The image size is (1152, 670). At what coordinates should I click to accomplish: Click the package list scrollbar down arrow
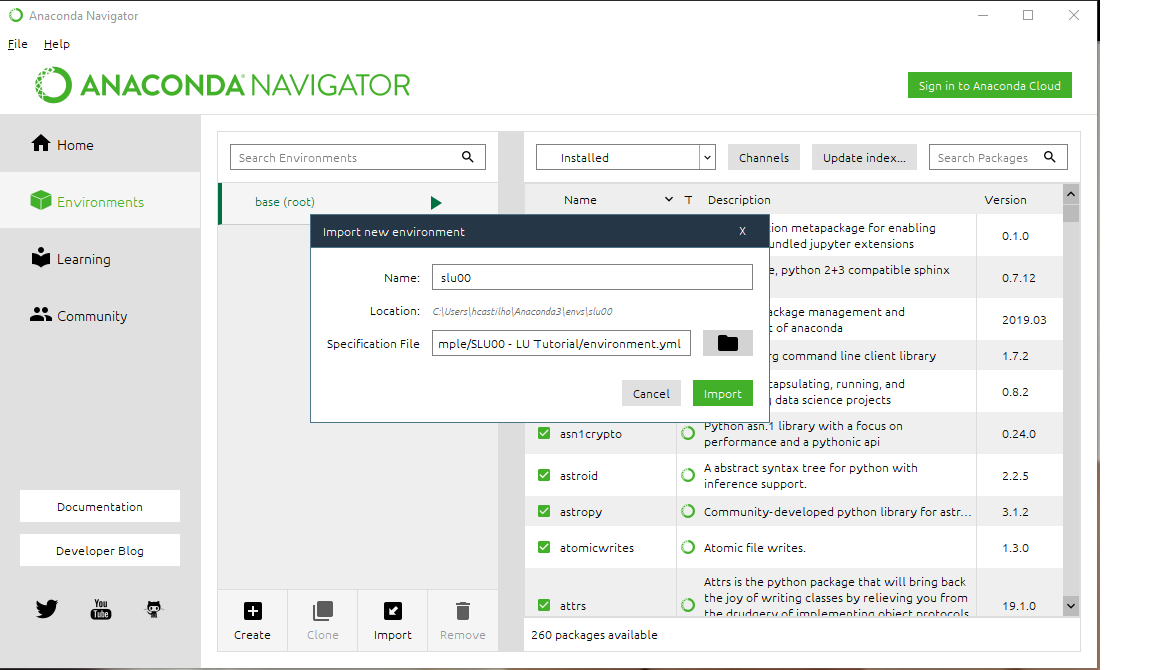(x=1071, y=606)
